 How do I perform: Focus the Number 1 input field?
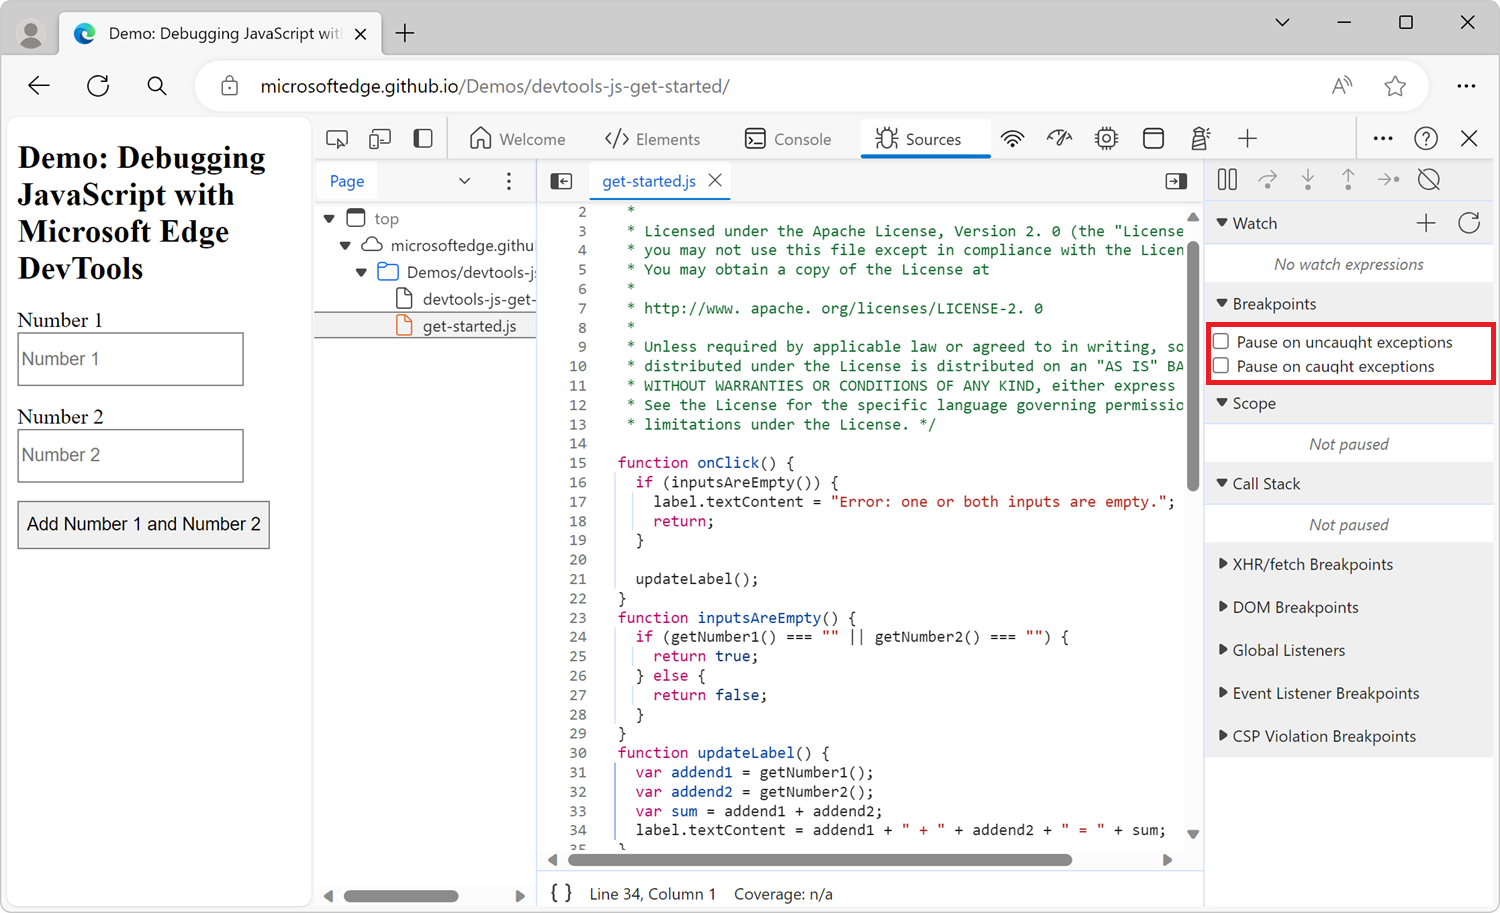tap(130, 359)
